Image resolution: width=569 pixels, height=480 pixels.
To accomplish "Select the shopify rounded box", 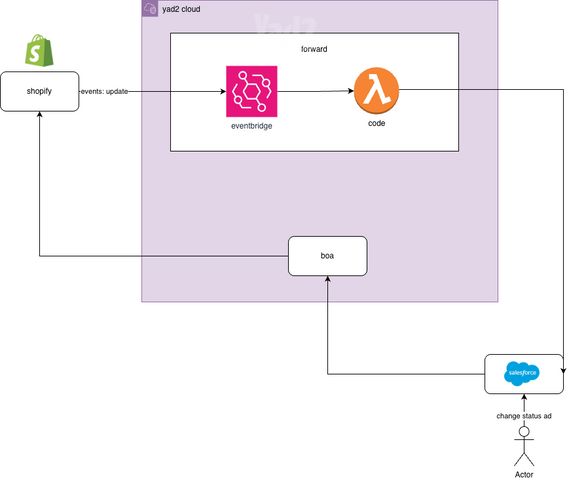I will tap(40, 91).
